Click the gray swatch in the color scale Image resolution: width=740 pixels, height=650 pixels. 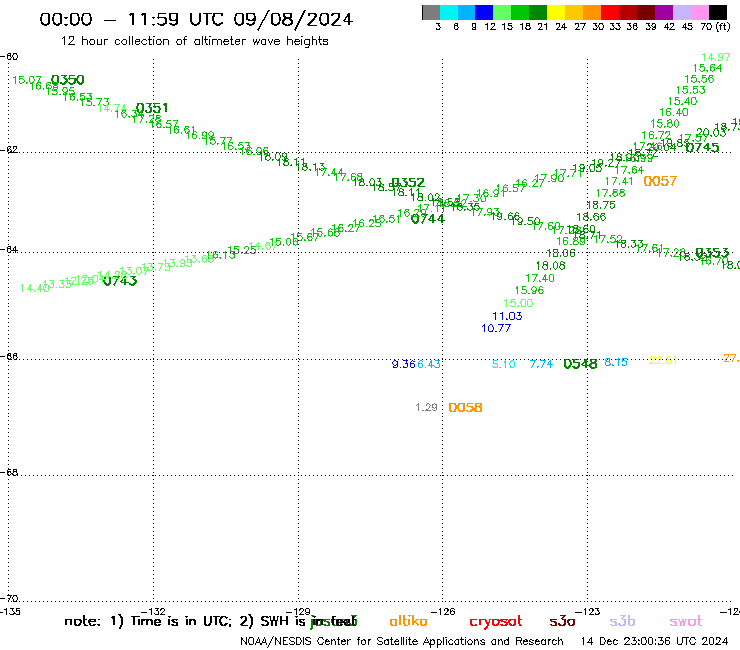(431, 12)
